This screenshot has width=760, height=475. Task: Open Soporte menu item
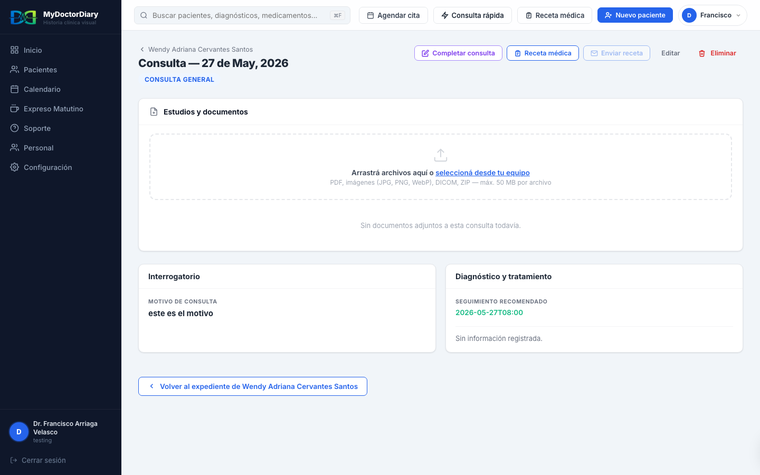(x=60, y=128)
